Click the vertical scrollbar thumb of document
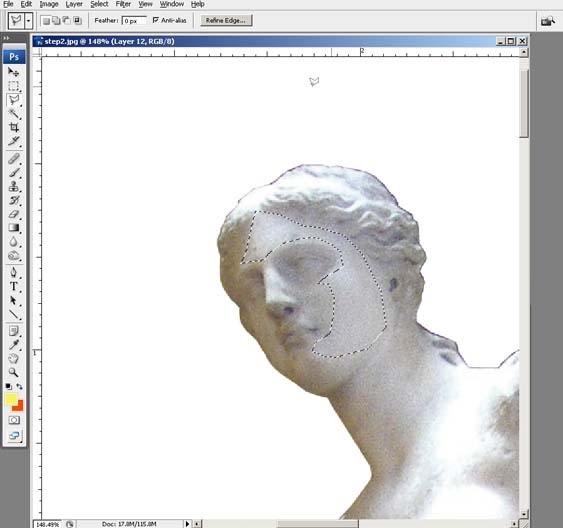This screenshot has height=528, width=563. (x=524, y=103)
